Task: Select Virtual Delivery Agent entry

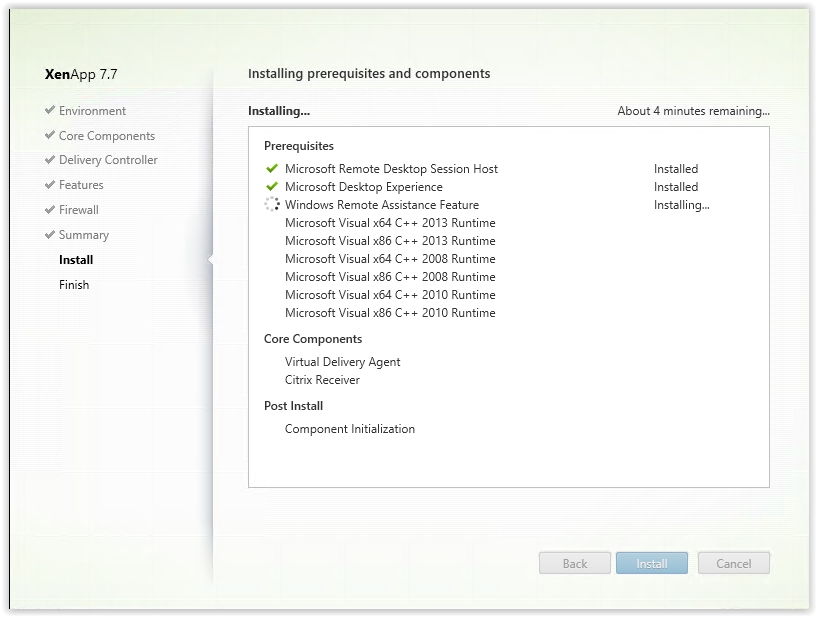Action: click(x=342, y=362)
